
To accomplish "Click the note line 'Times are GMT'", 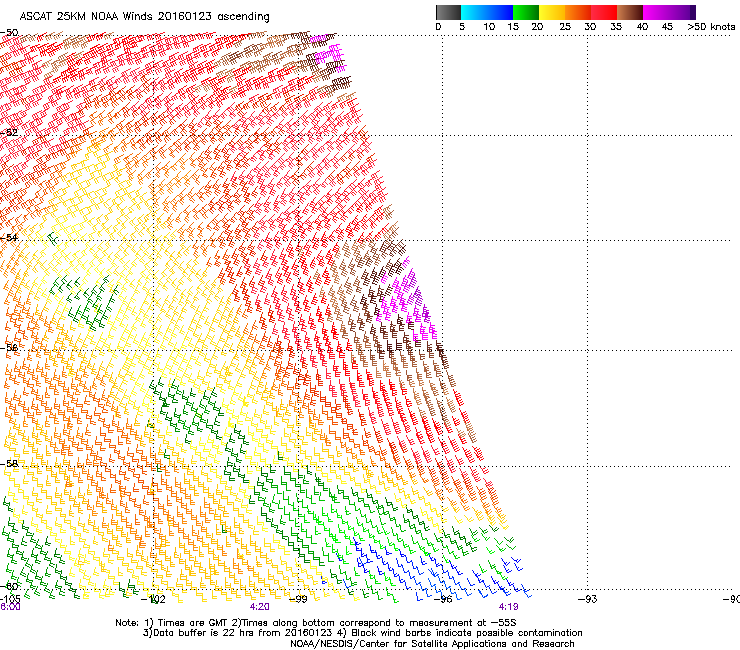I will click(x=194, y=623).
